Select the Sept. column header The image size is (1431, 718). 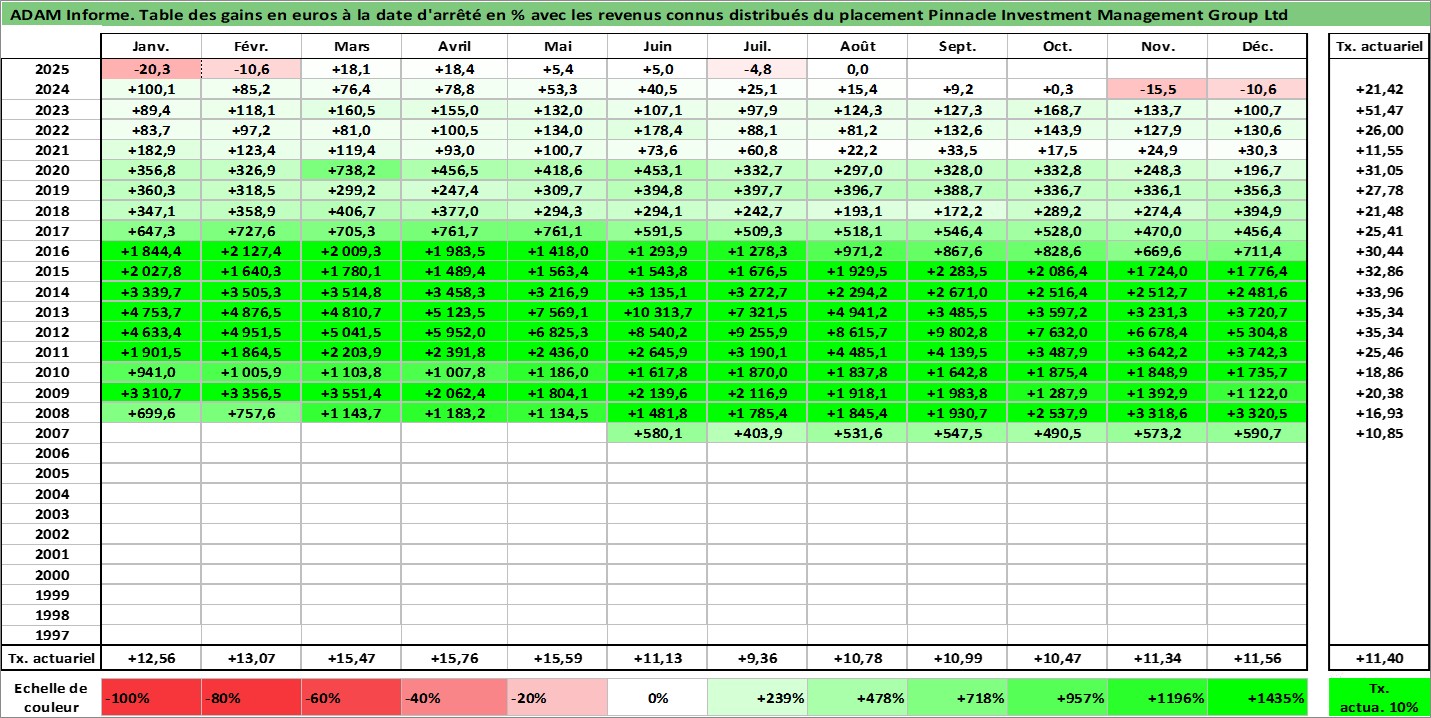pyautogui.click(x=958, y=47)
